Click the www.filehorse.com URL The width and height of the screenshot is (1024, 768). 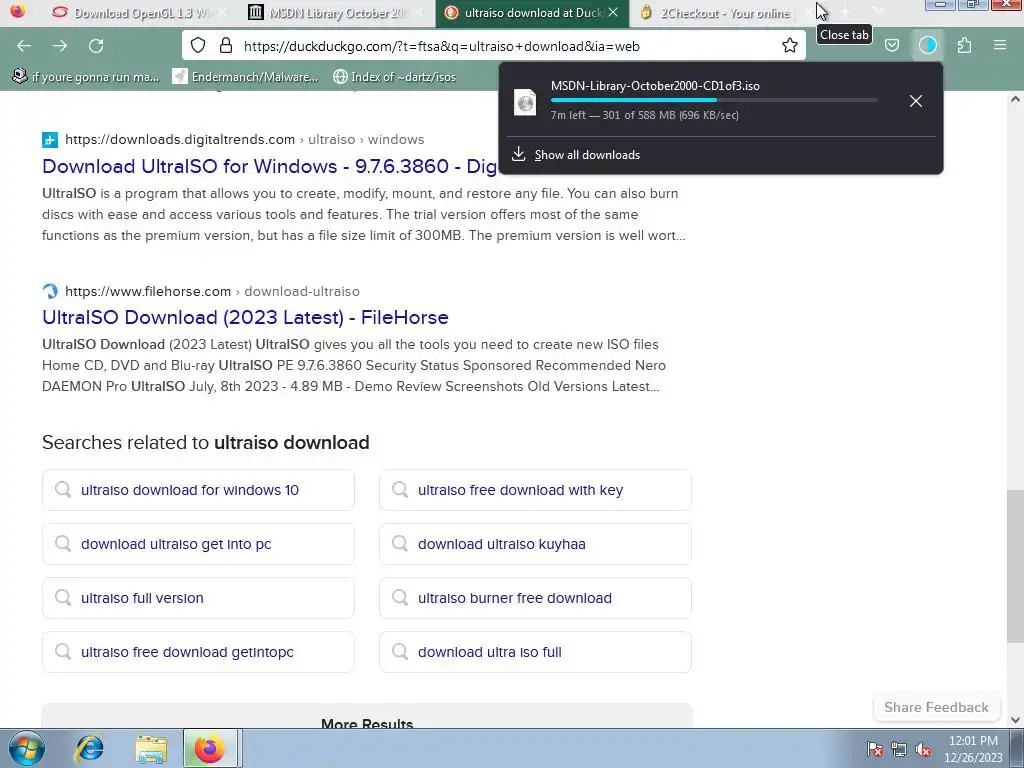point(148,291)
